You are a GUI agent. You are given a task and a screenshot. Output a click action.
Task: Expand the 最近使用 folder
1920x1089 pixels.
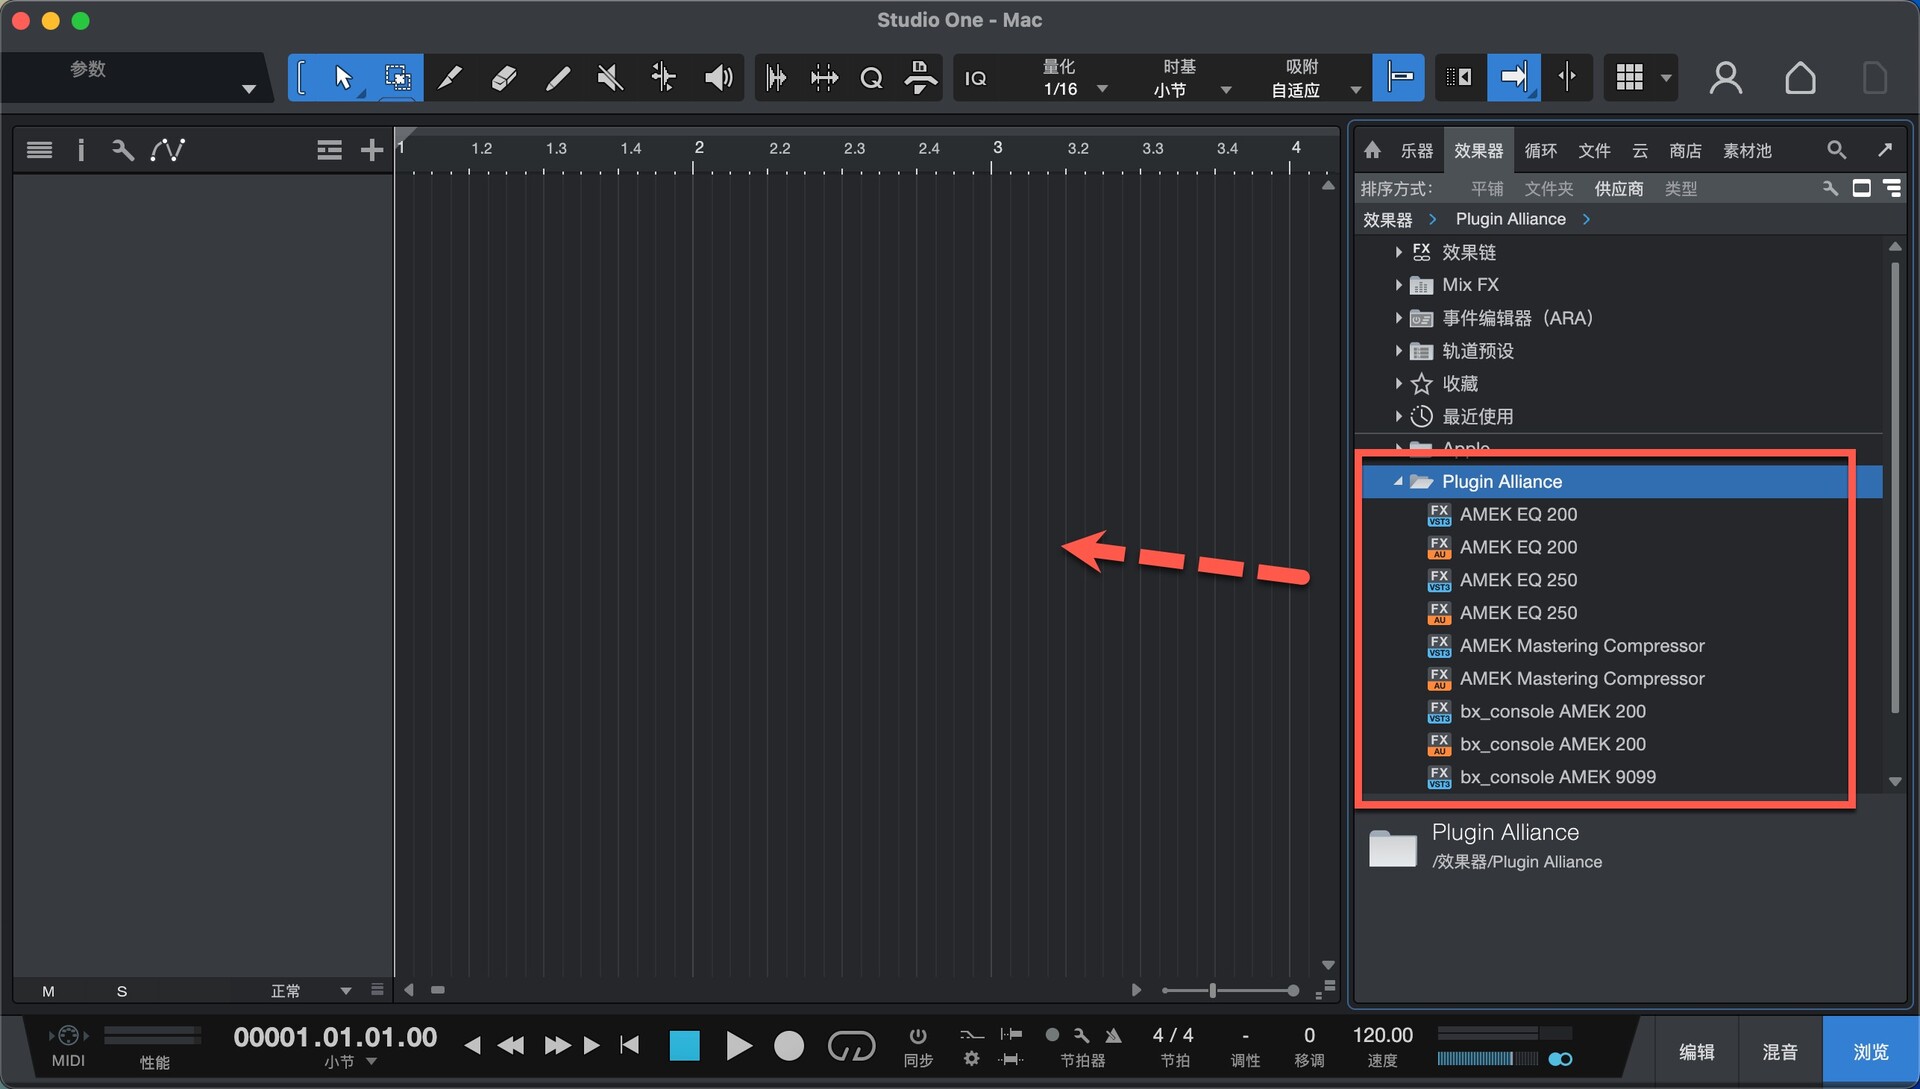tap(1398, 416)
